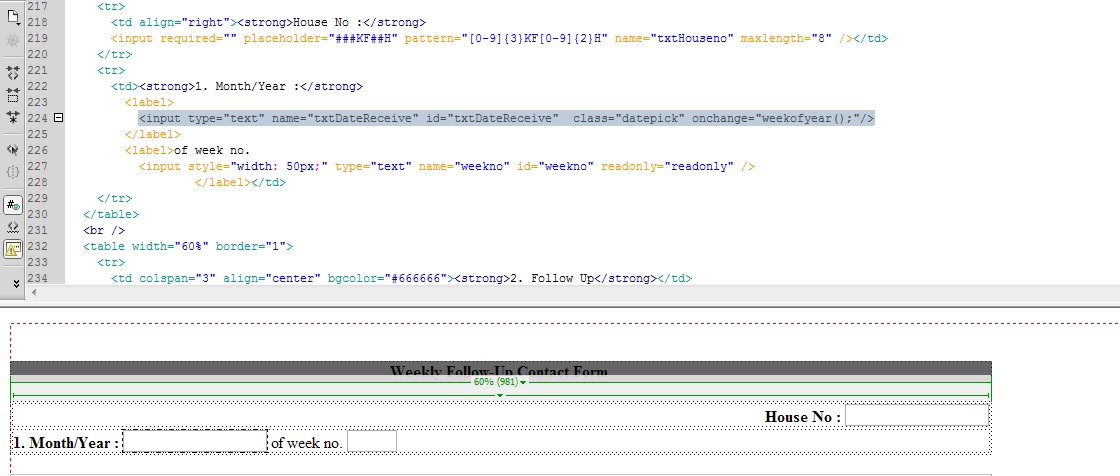Click the House No input field in Design view
This screenshot has height=476, width=1120.
916,415
